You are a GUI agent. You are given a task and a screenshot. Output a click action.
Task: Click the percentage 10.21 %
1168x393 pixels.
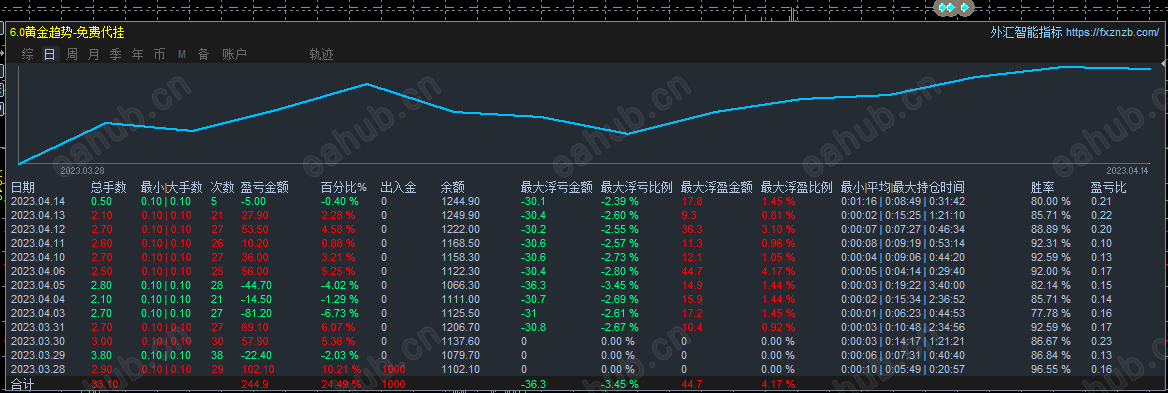[340, 369]
